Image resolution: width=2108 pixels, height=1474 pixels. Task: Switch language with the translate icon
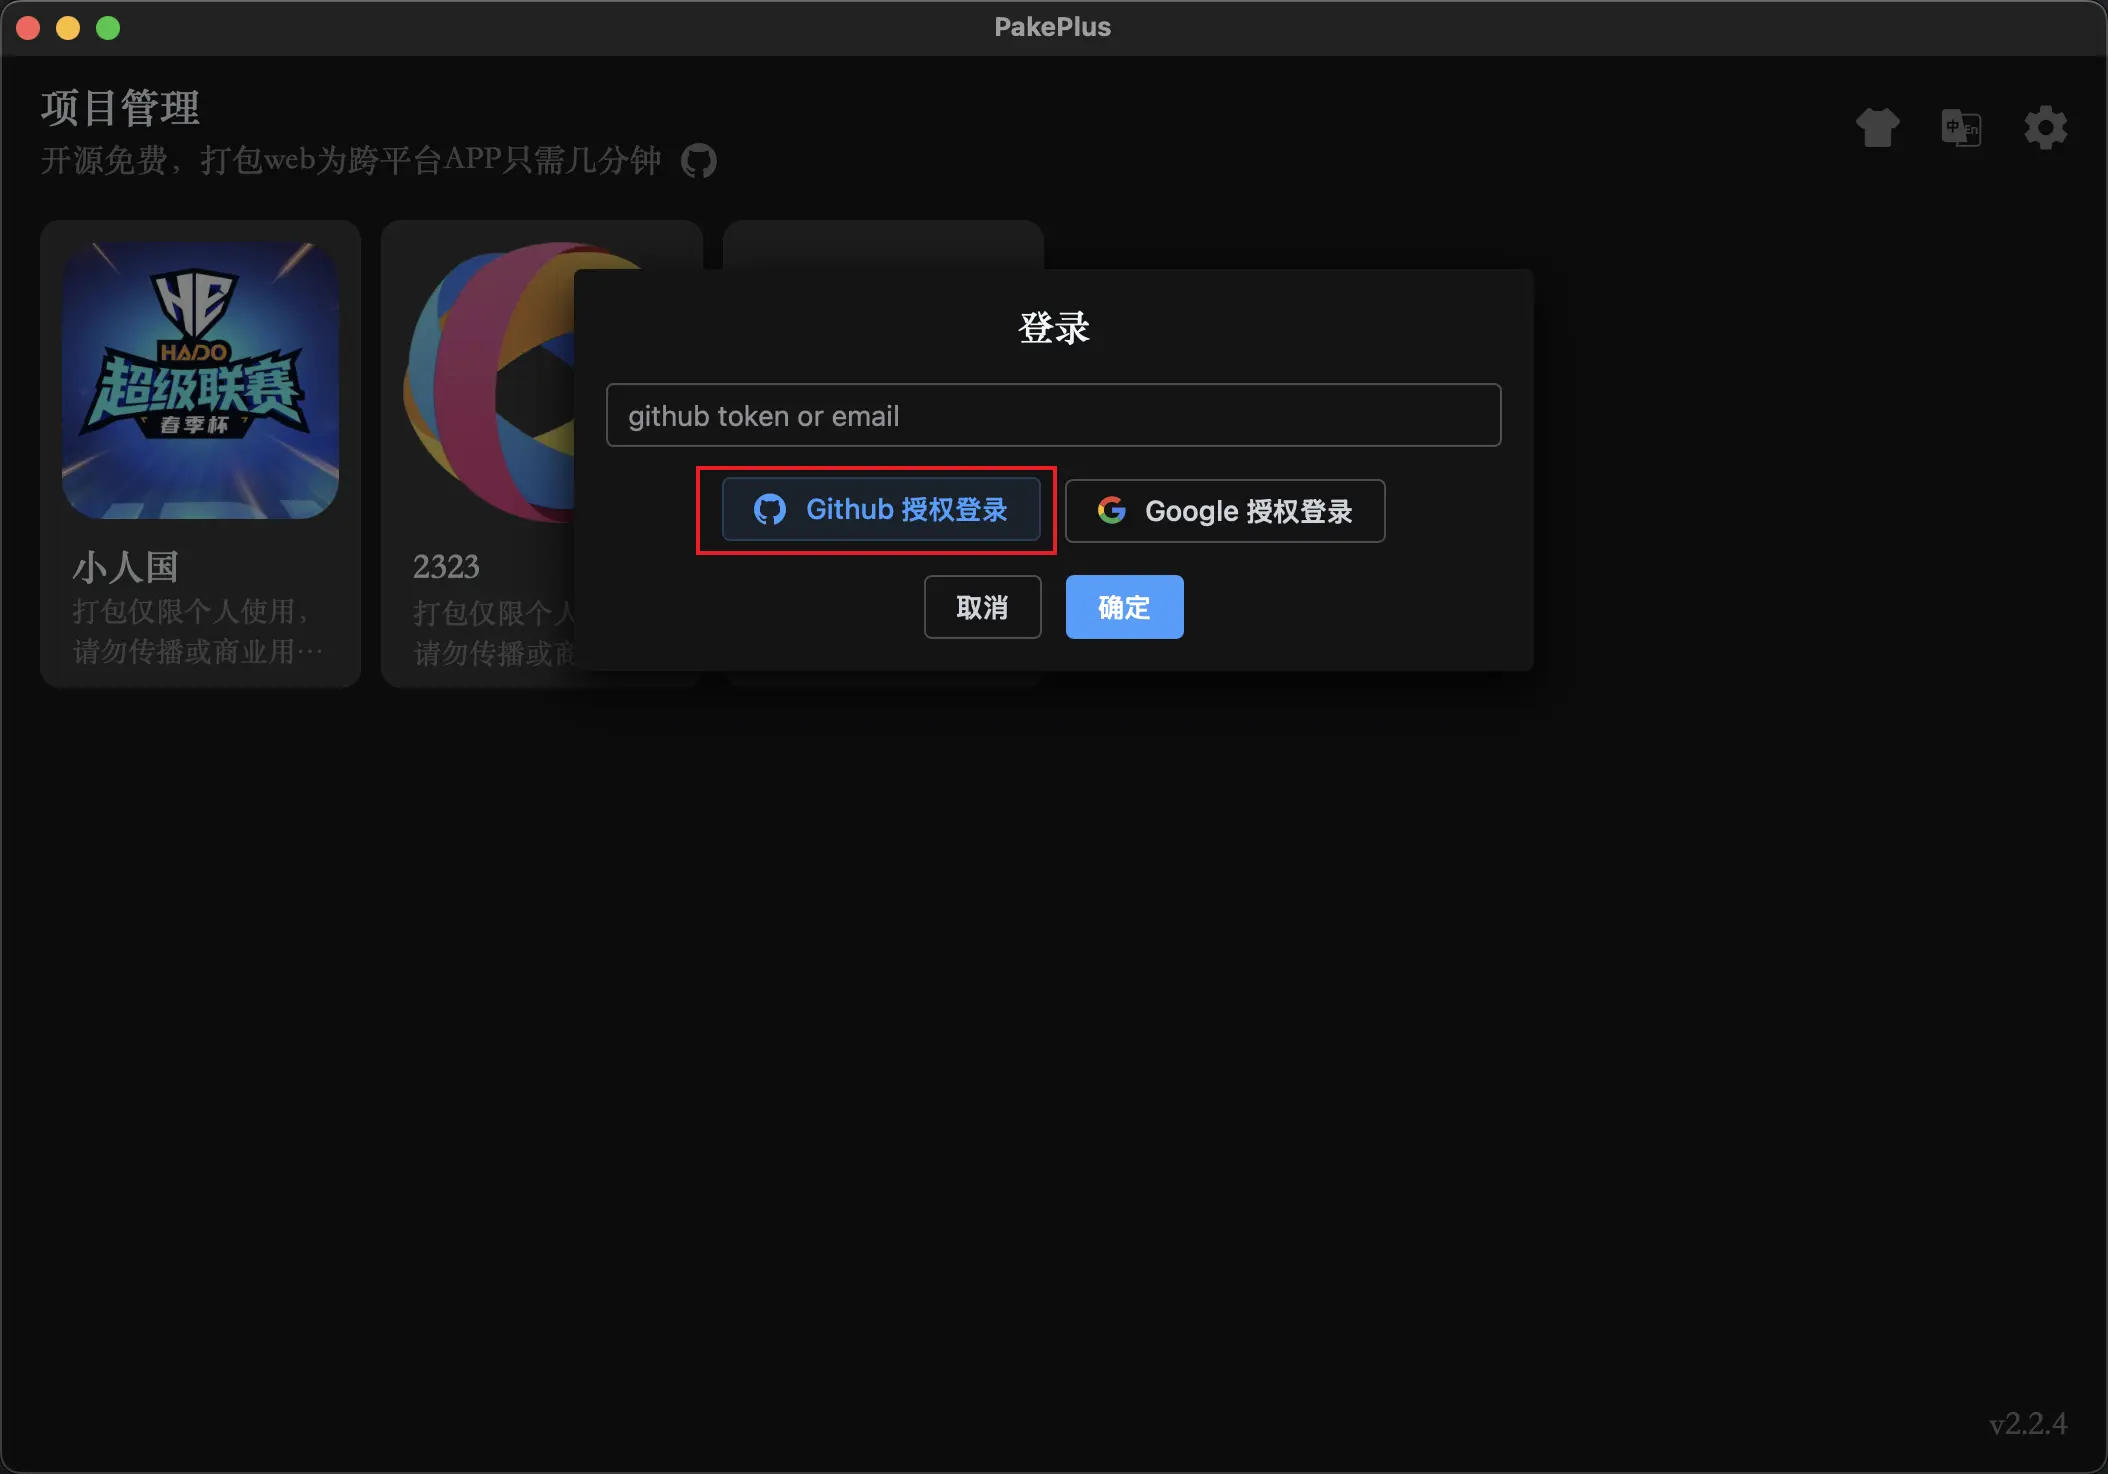coord(1961,128)
